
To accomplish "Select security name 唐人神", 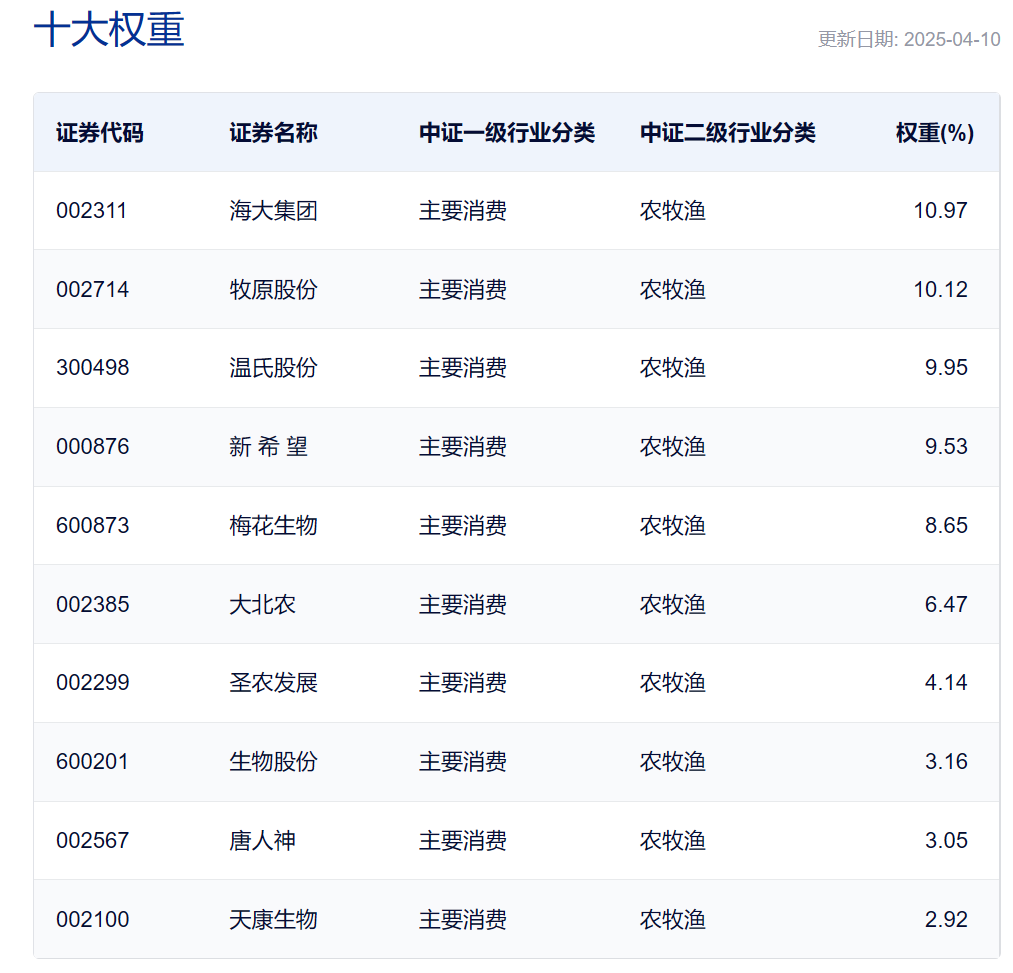I will 262,841.
